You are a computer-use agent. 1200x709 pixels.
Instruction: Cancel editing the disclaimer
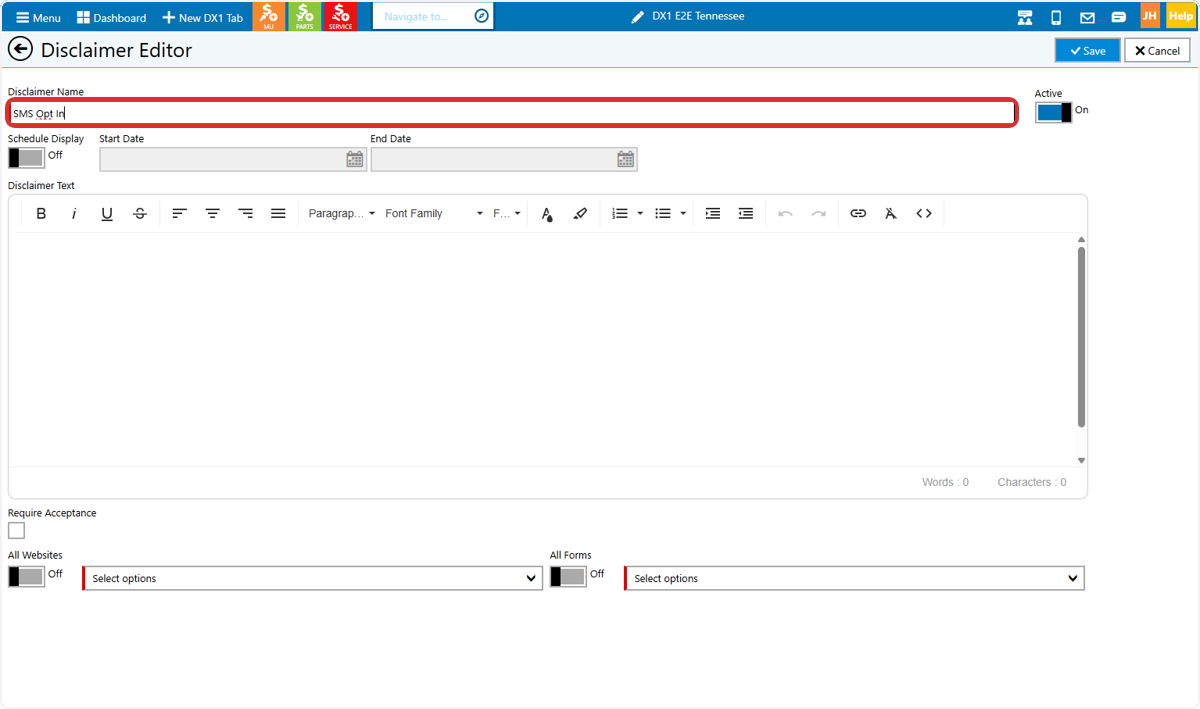pos(1157,50)
